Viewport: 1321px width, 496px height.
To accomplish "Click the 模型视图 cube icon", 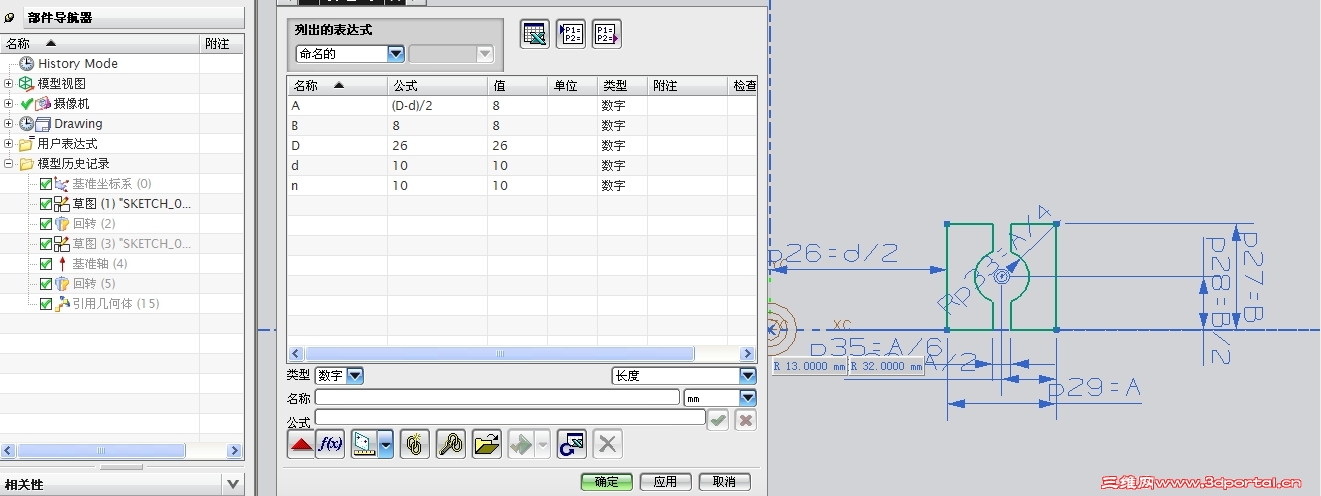I will [x=26, y=83].
